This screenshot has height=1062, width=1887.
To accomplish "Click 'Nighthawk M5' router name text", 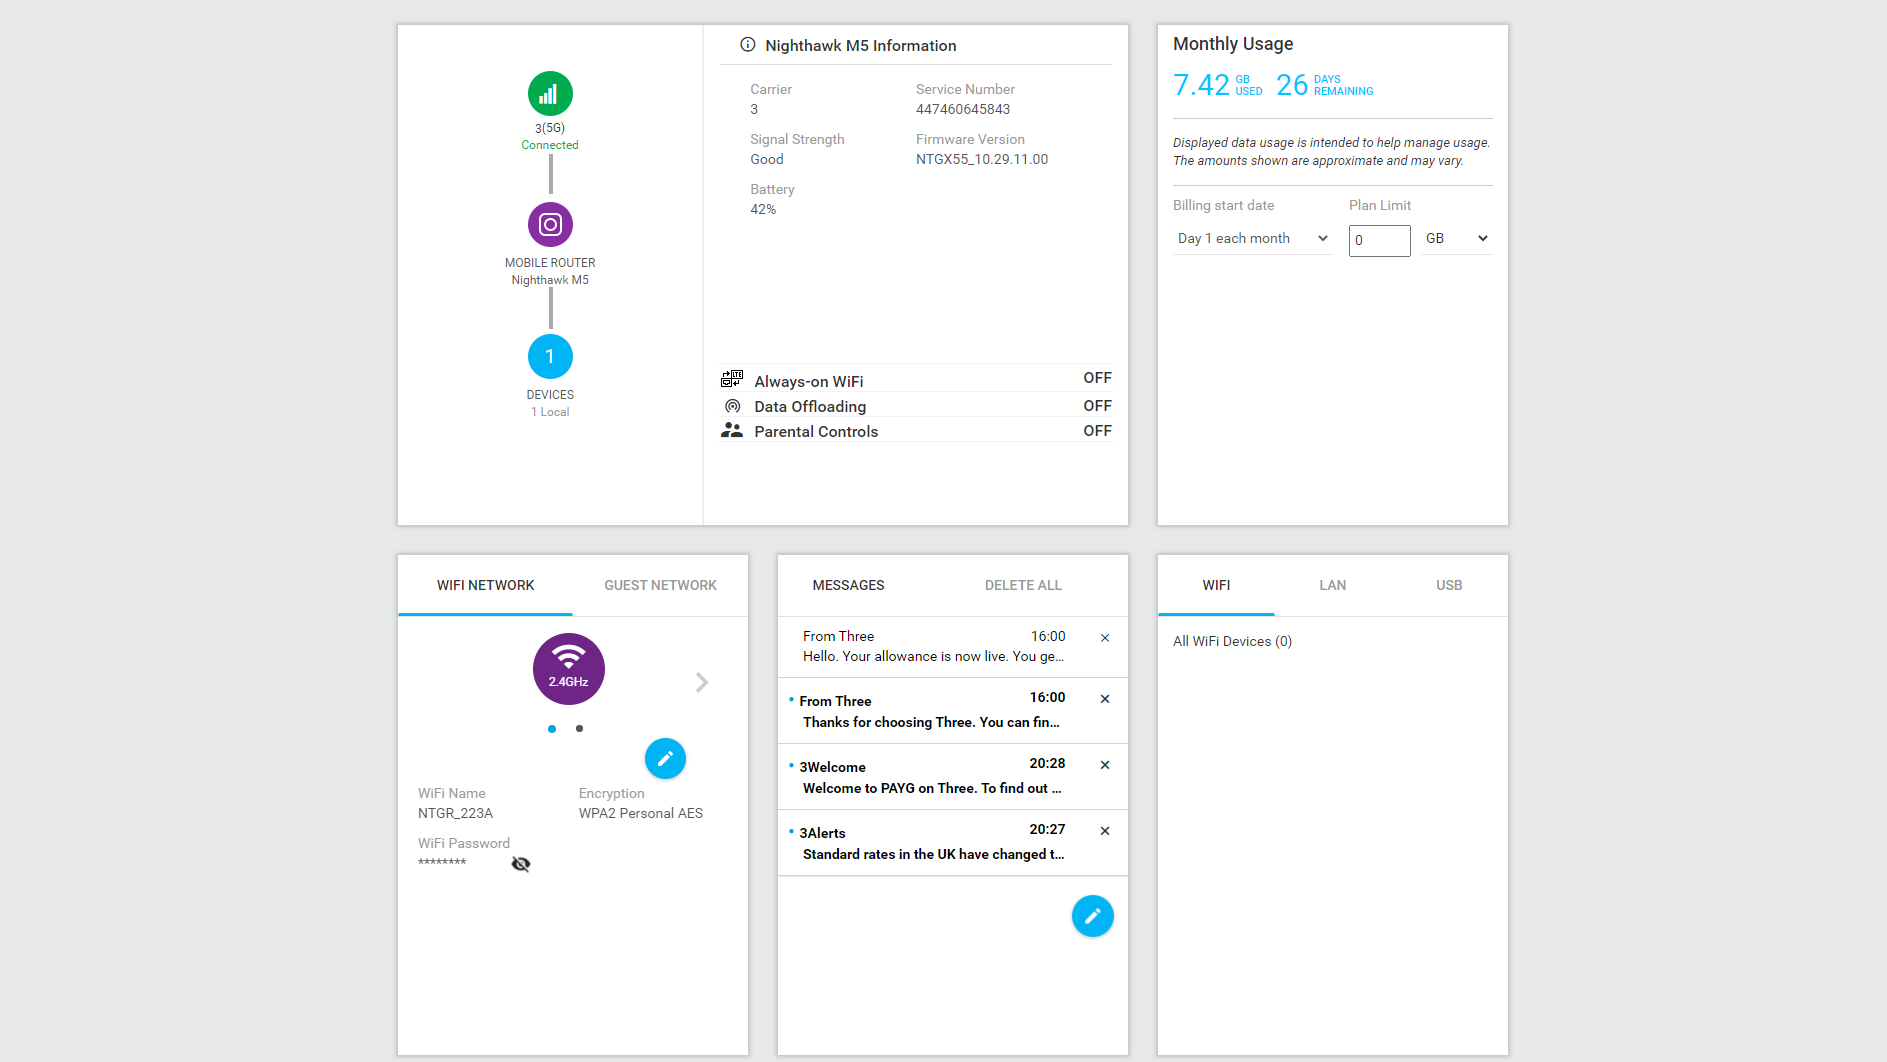I will coord(550,280).
